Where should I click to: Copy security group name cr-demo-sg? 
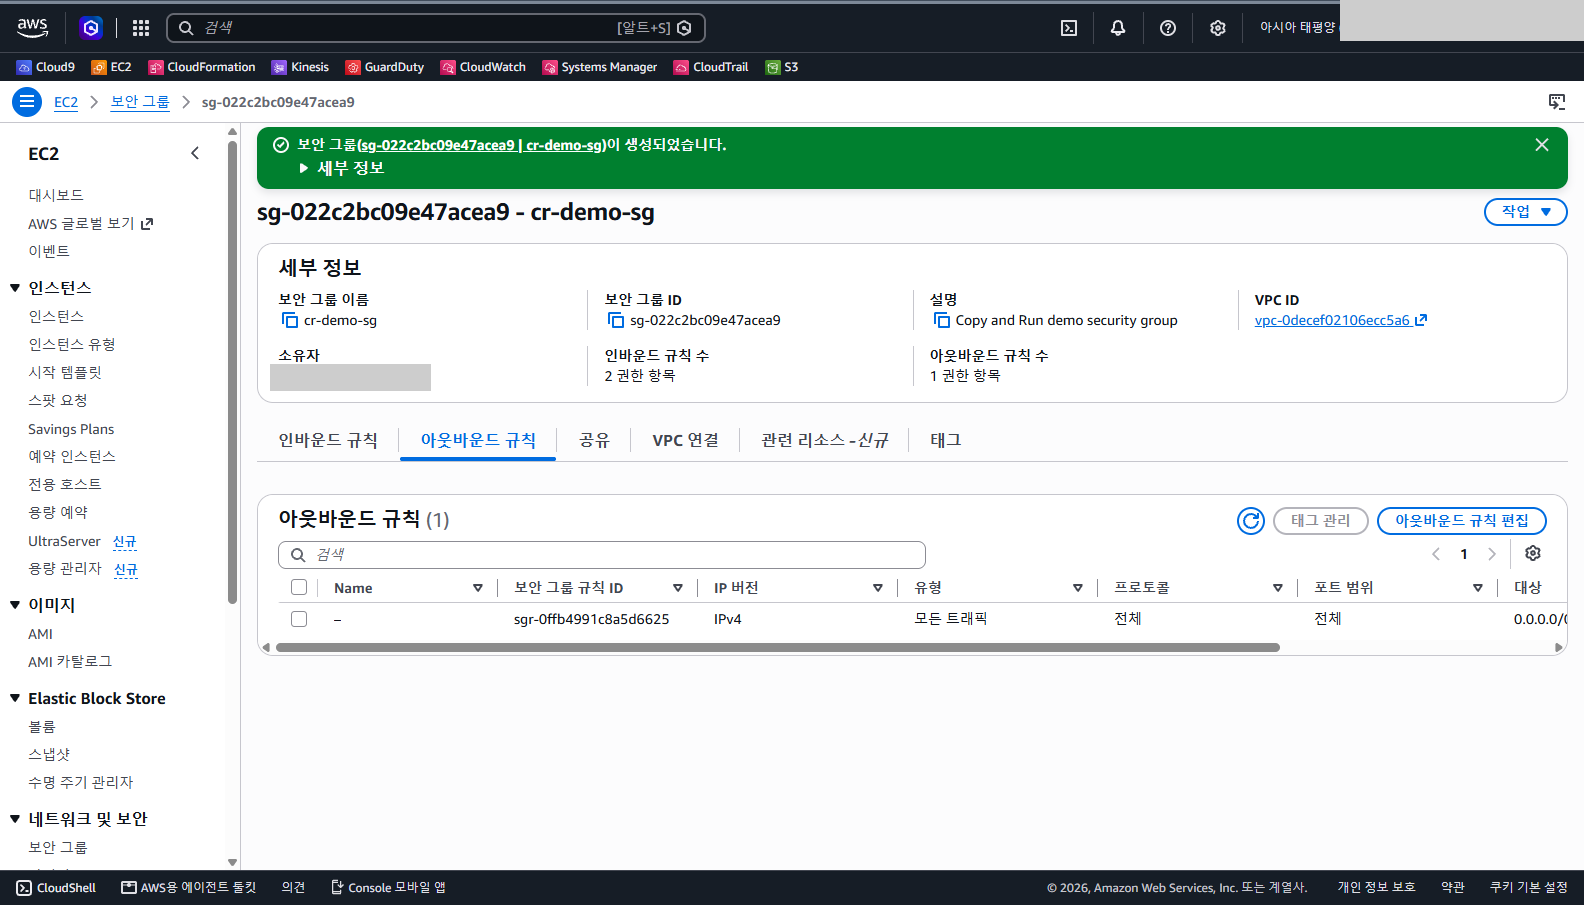click(x=290, y=320)
